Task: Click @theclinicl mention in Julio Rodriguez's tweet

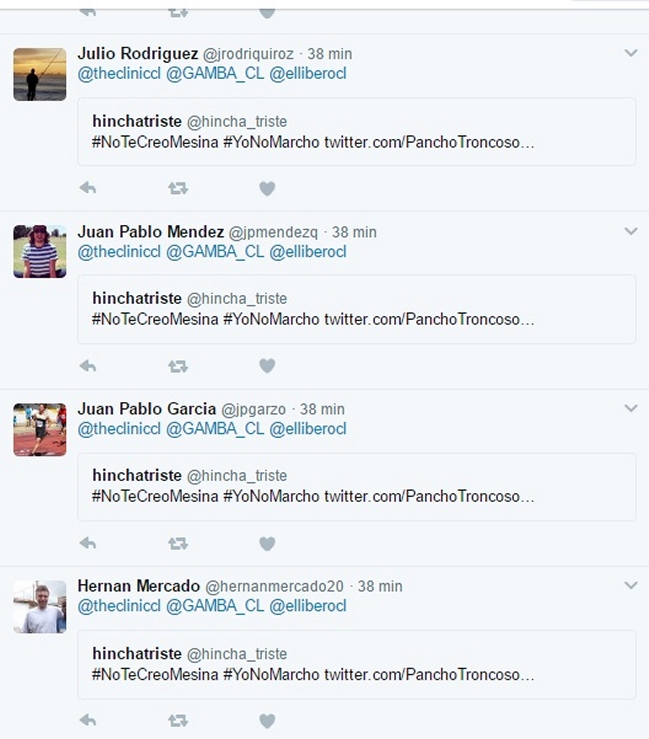Action: pyautogui.click(x=118, y=74)
